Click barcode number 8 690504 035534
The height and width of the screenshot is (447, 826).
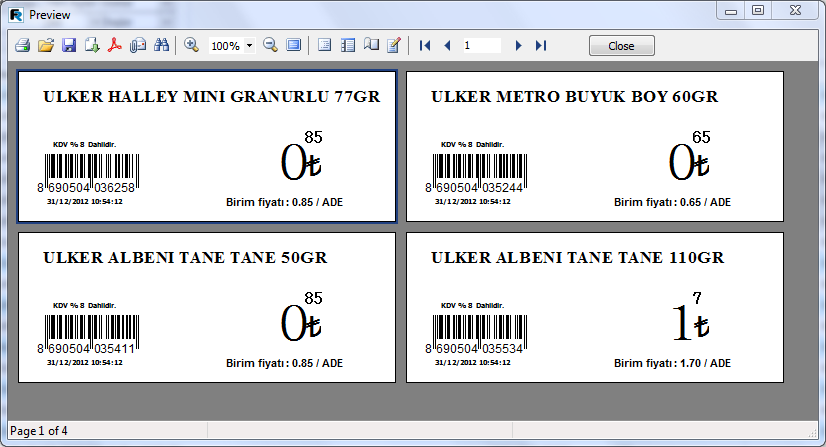[x=474, y=349]
